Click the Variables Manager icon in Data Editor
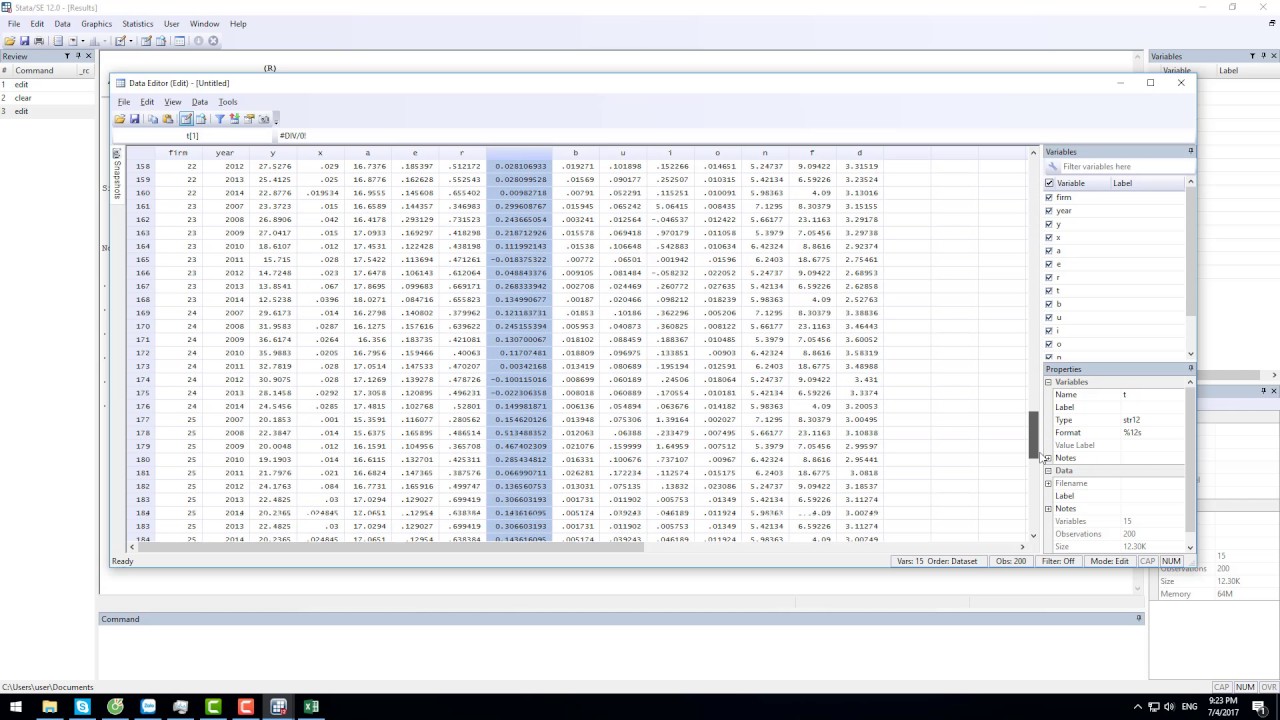 (x=234, y=119)
